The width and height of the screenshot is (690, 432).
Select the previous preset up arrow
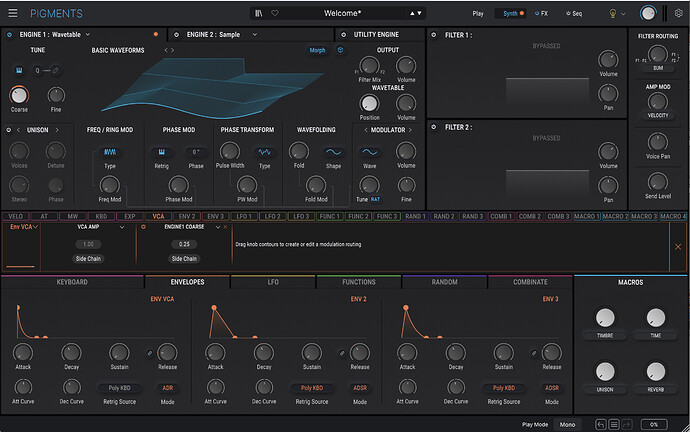pyautogui.click(x=412, y=14)
